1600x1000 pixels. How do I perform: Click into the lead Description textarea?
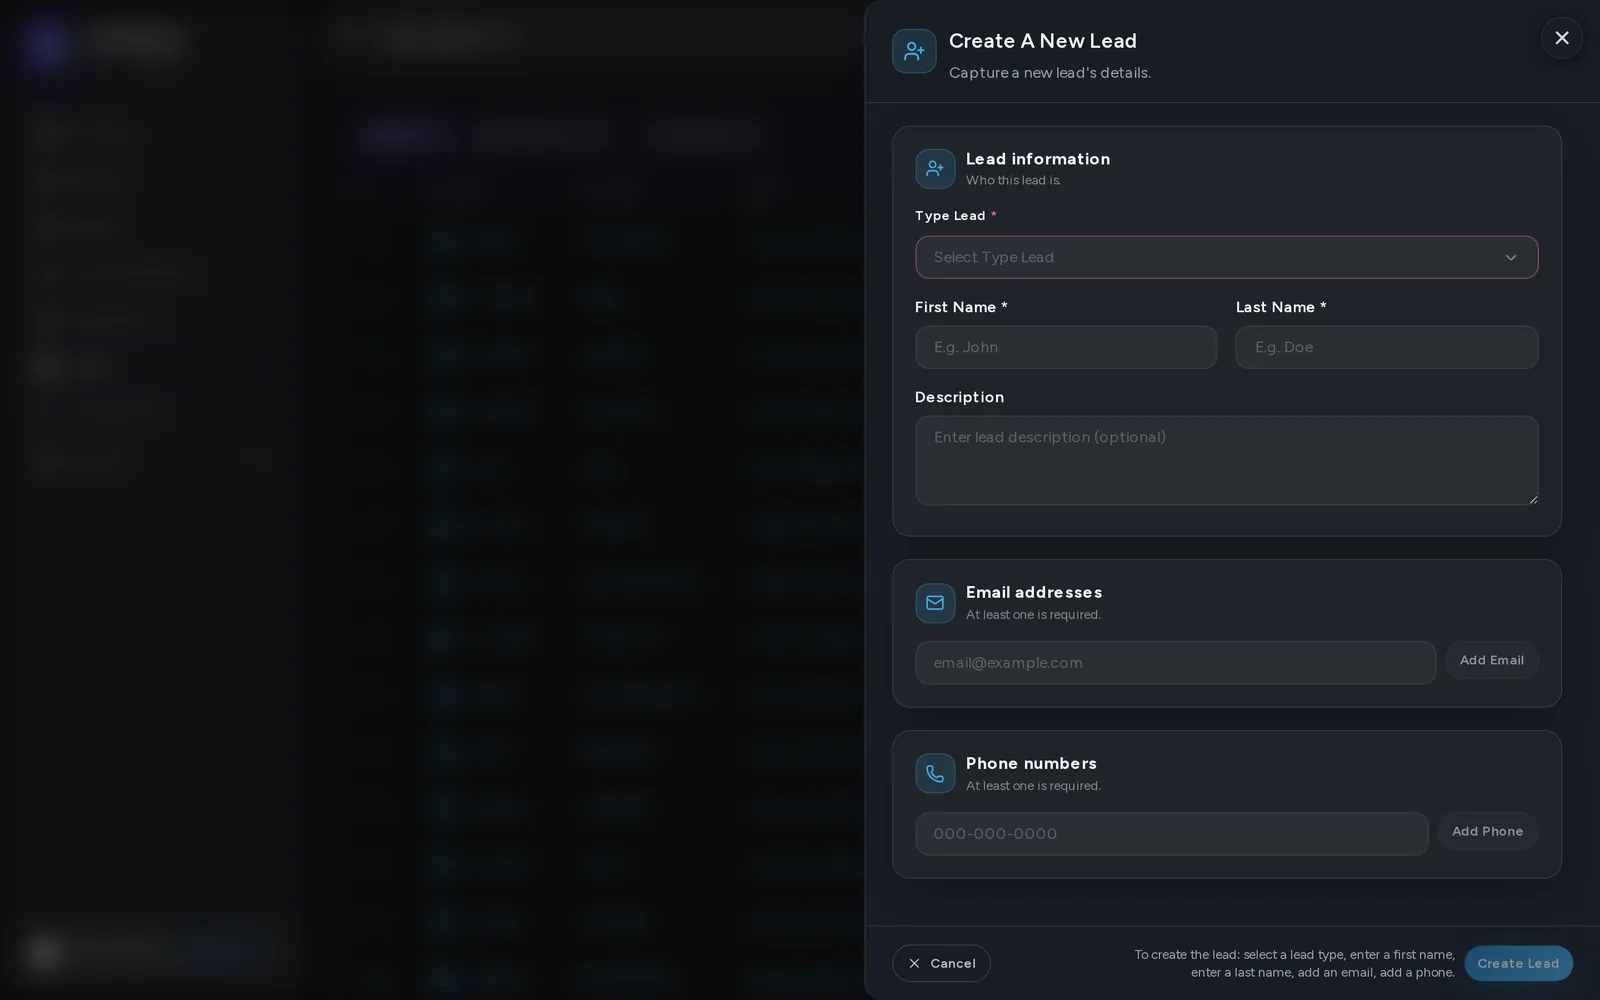[1226, 460]
